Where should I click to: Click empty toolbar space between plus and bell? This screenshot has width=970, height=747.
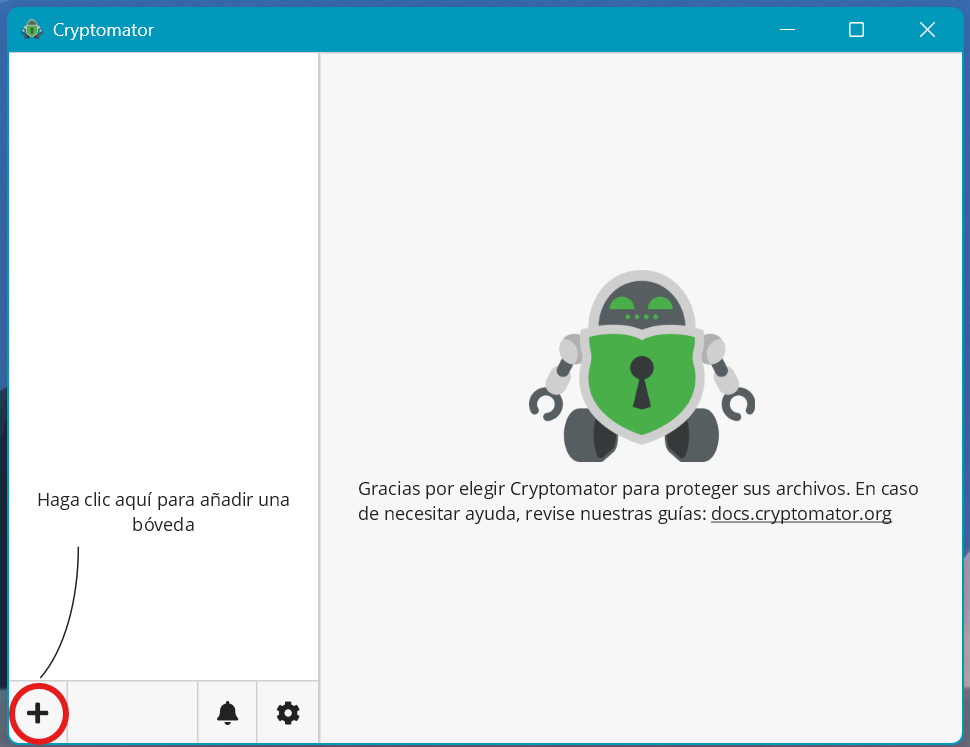133,713
